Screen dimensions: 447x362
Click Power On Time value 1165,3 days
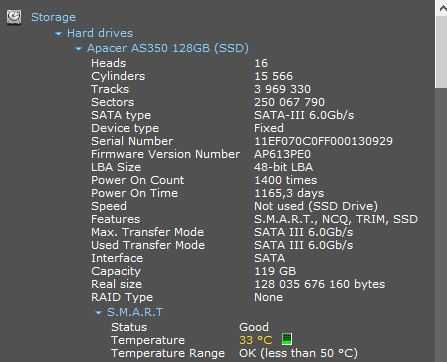tap(289, 193)
